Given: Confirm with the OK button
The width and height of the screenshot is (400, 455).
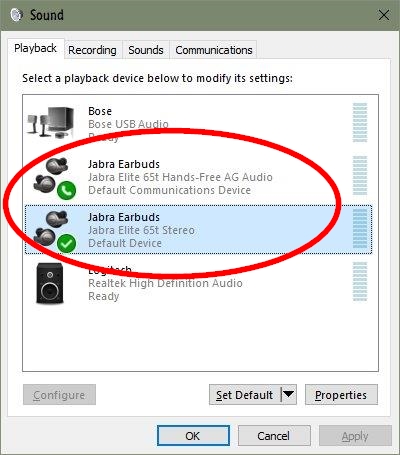Looking at the screenshot, I should 193,436.
